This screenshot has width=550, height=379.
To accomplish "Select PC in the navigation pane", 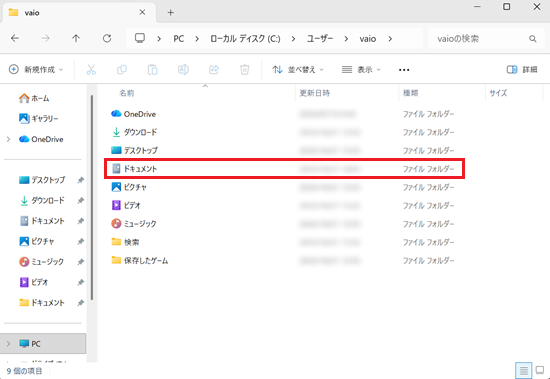I will (43, 344).
